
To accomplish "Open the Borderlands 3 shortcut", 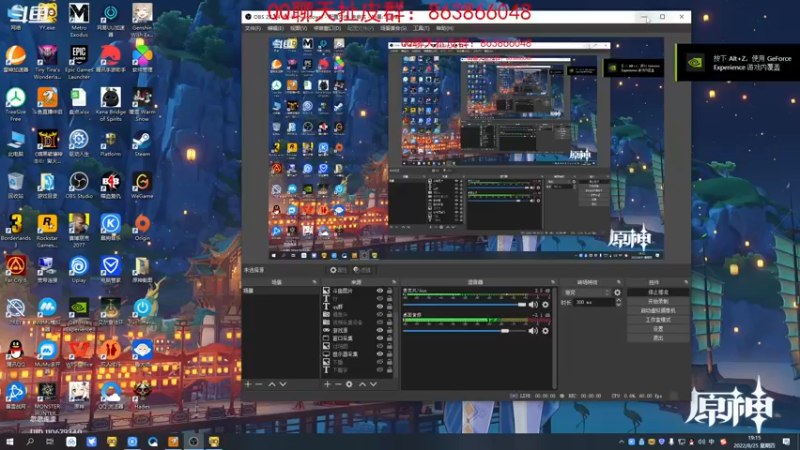I will click(16, 231).
